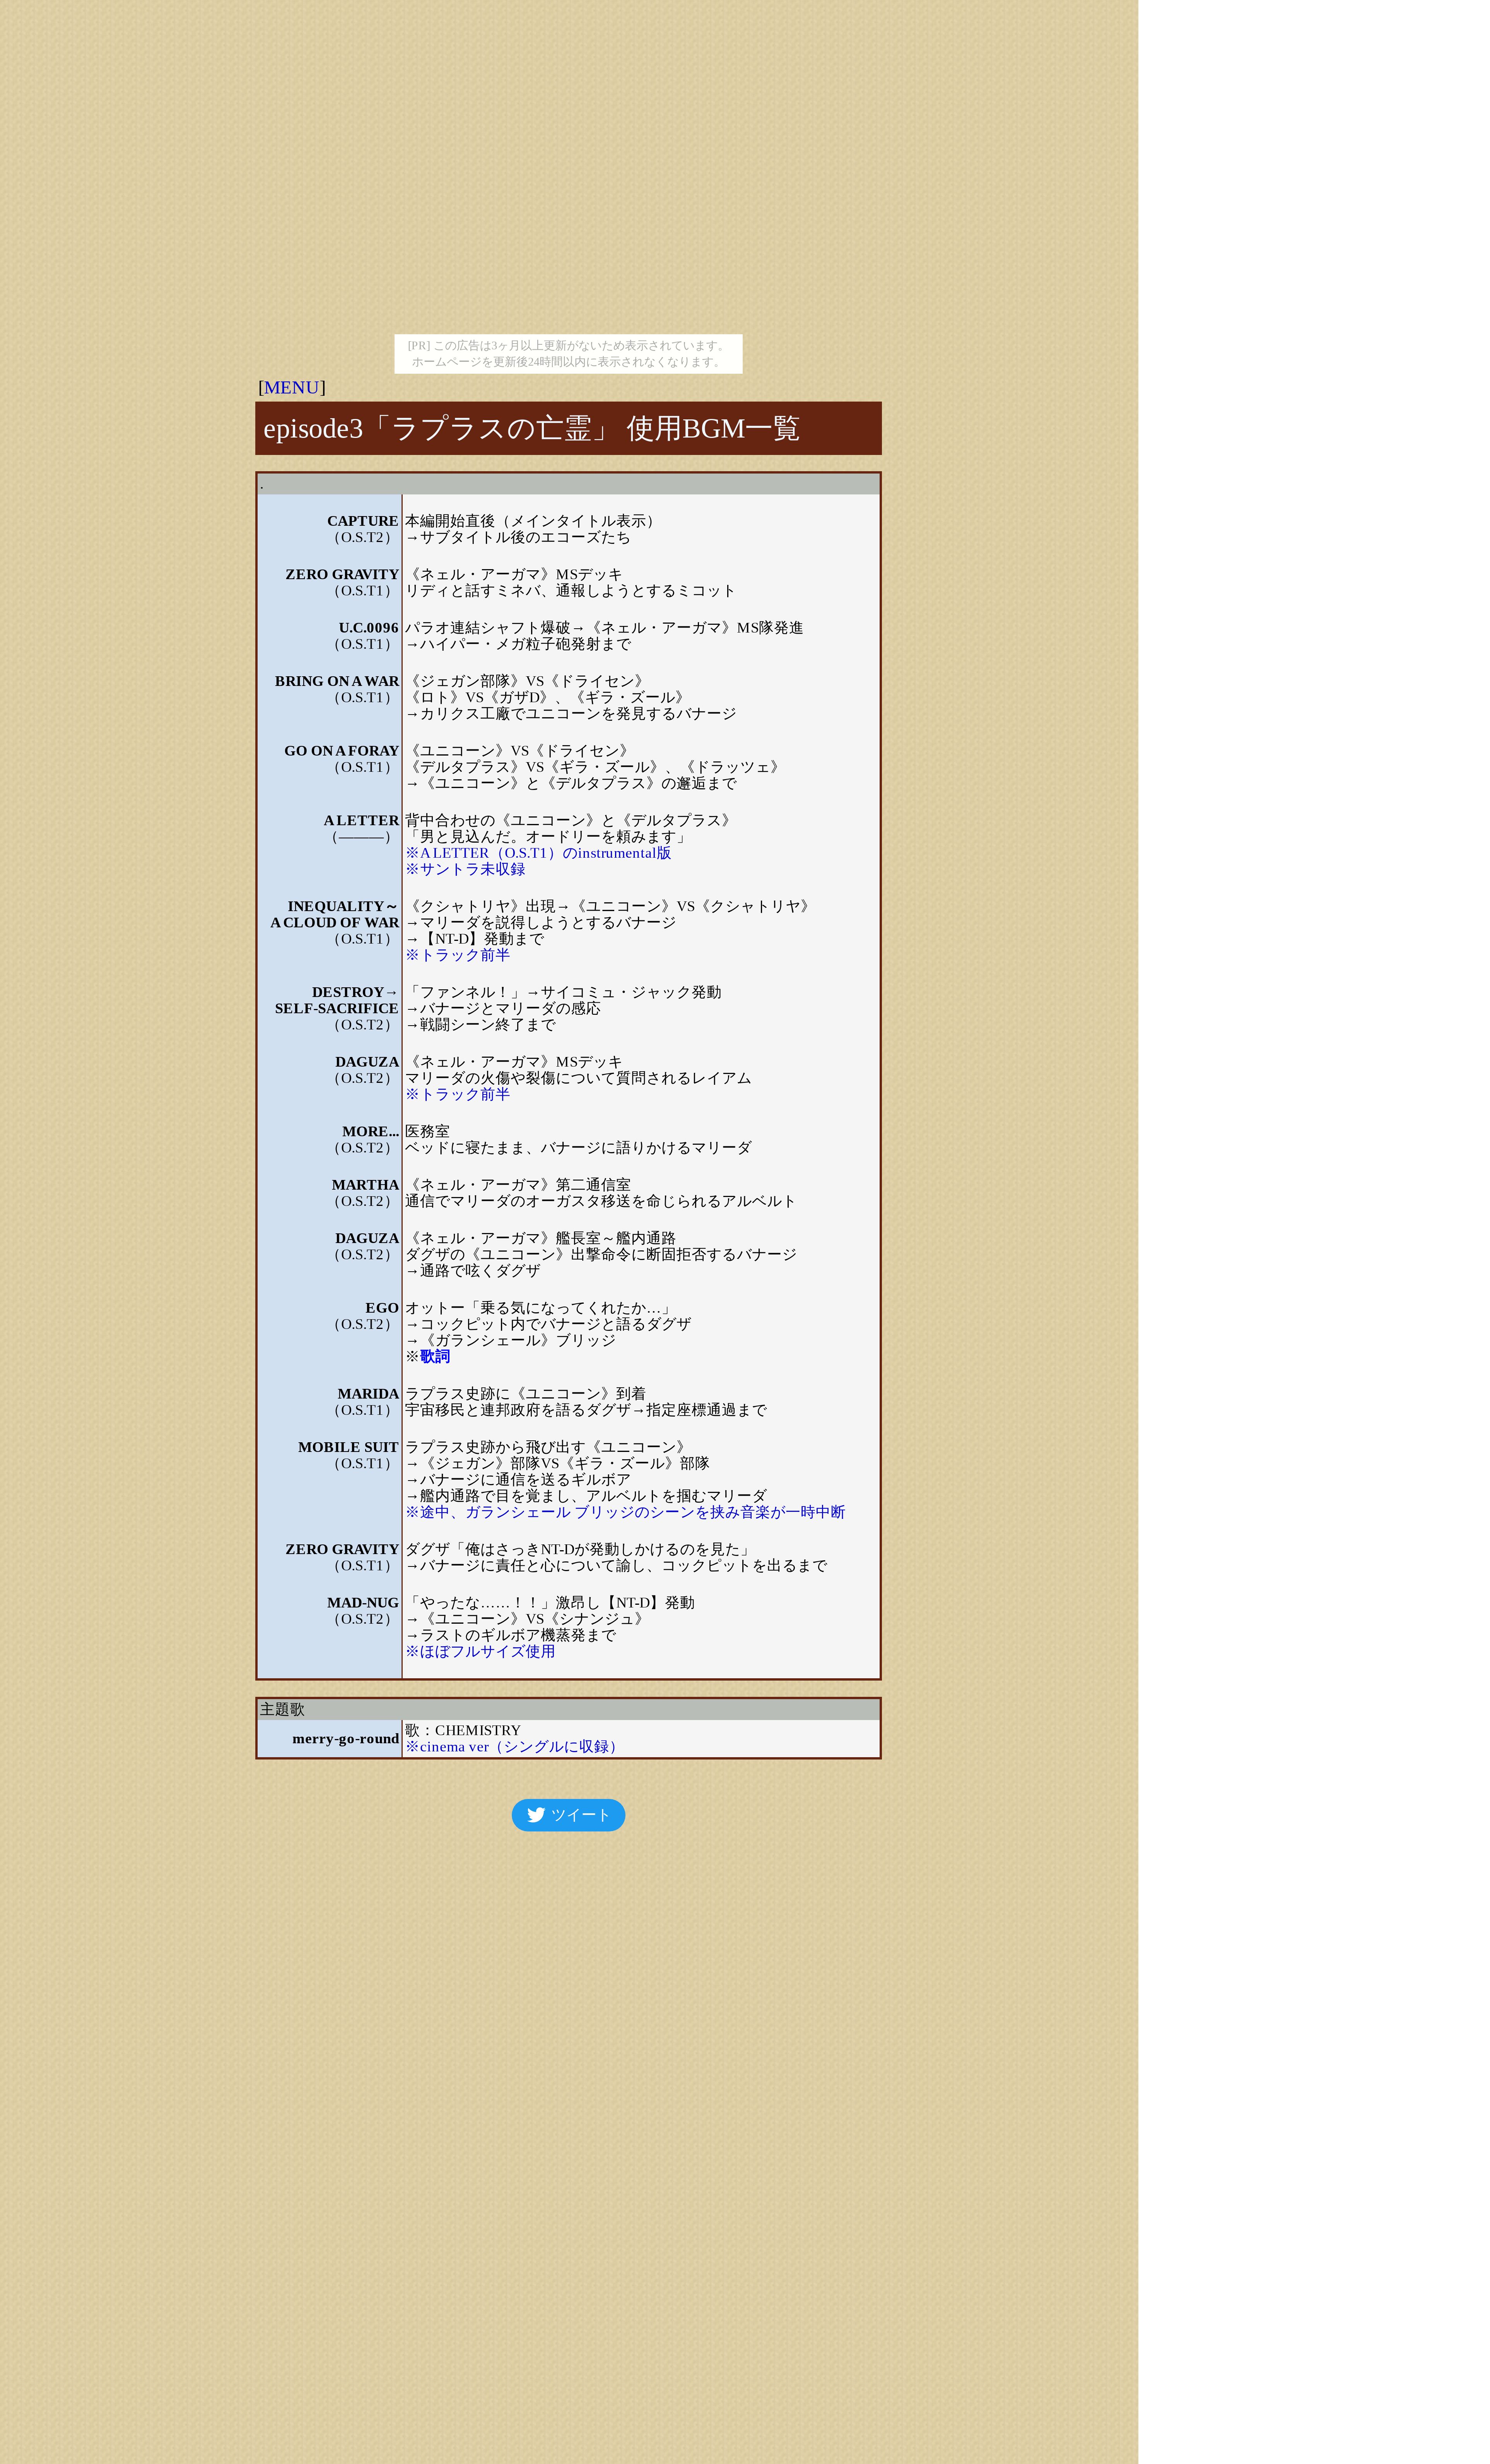The image size is (1490, 2464).
Task: Select the INEQUALITY～ track title
Action: (x=343, y=907)
